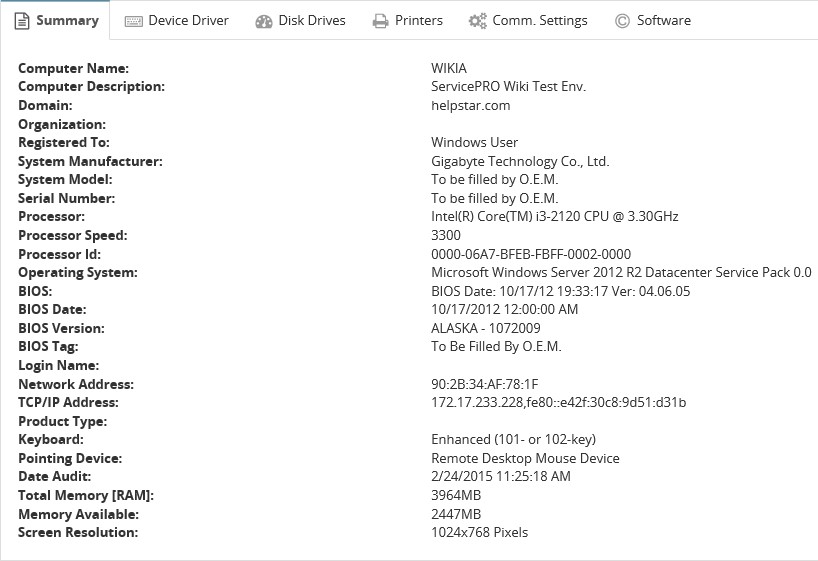Click the WIKIA computer name value

point(449,68)
